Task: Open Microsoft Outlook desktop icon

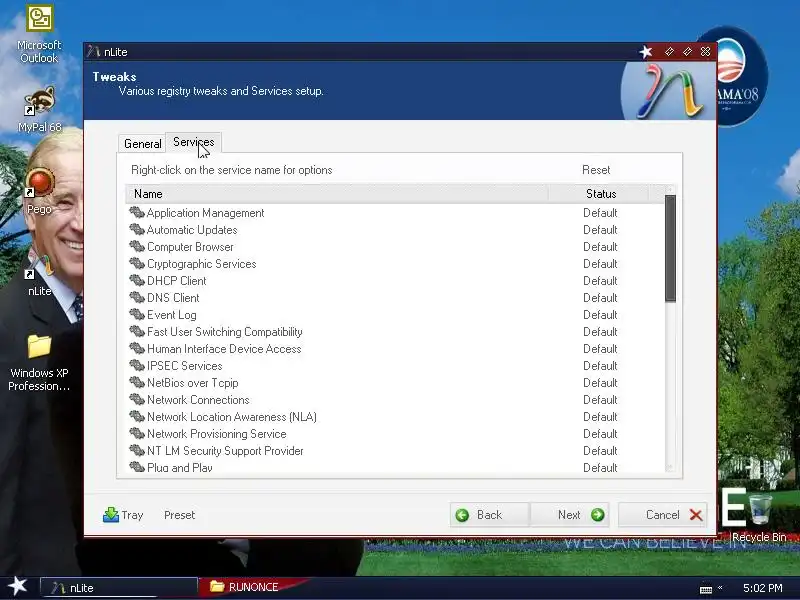Action: click(39, 34)
